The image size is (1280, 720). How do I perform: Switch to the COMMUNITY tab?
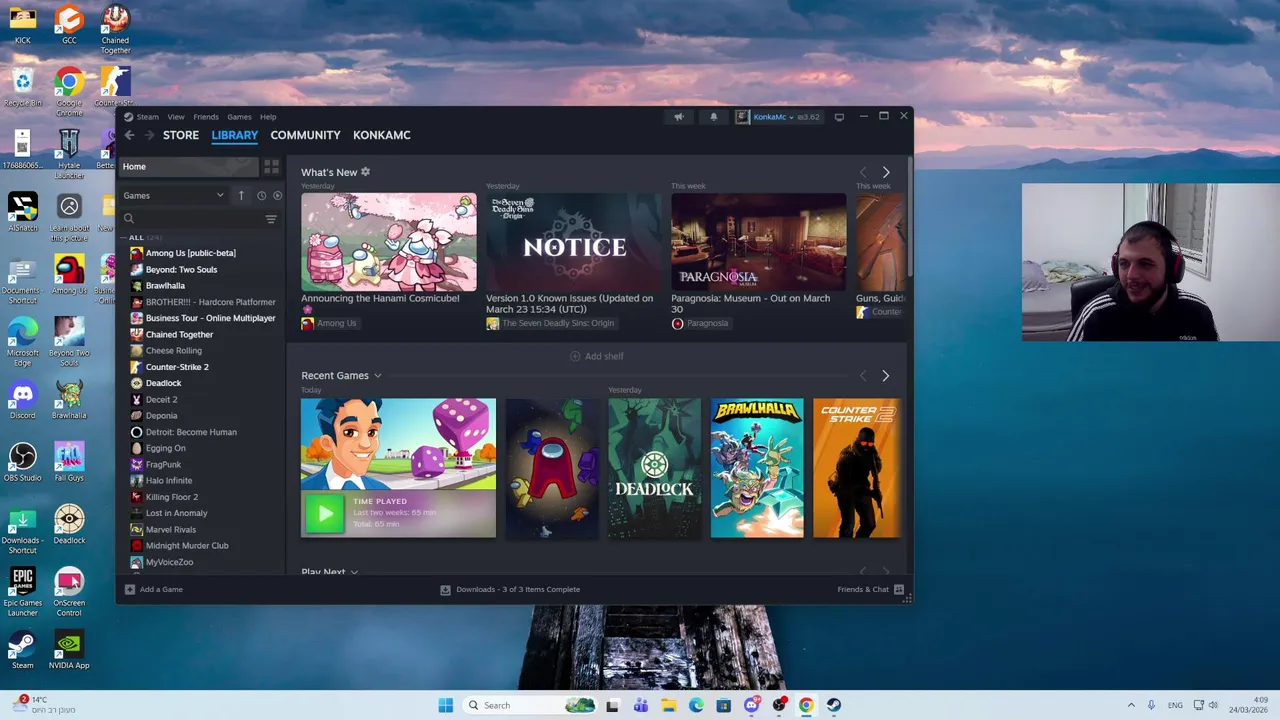305,135
